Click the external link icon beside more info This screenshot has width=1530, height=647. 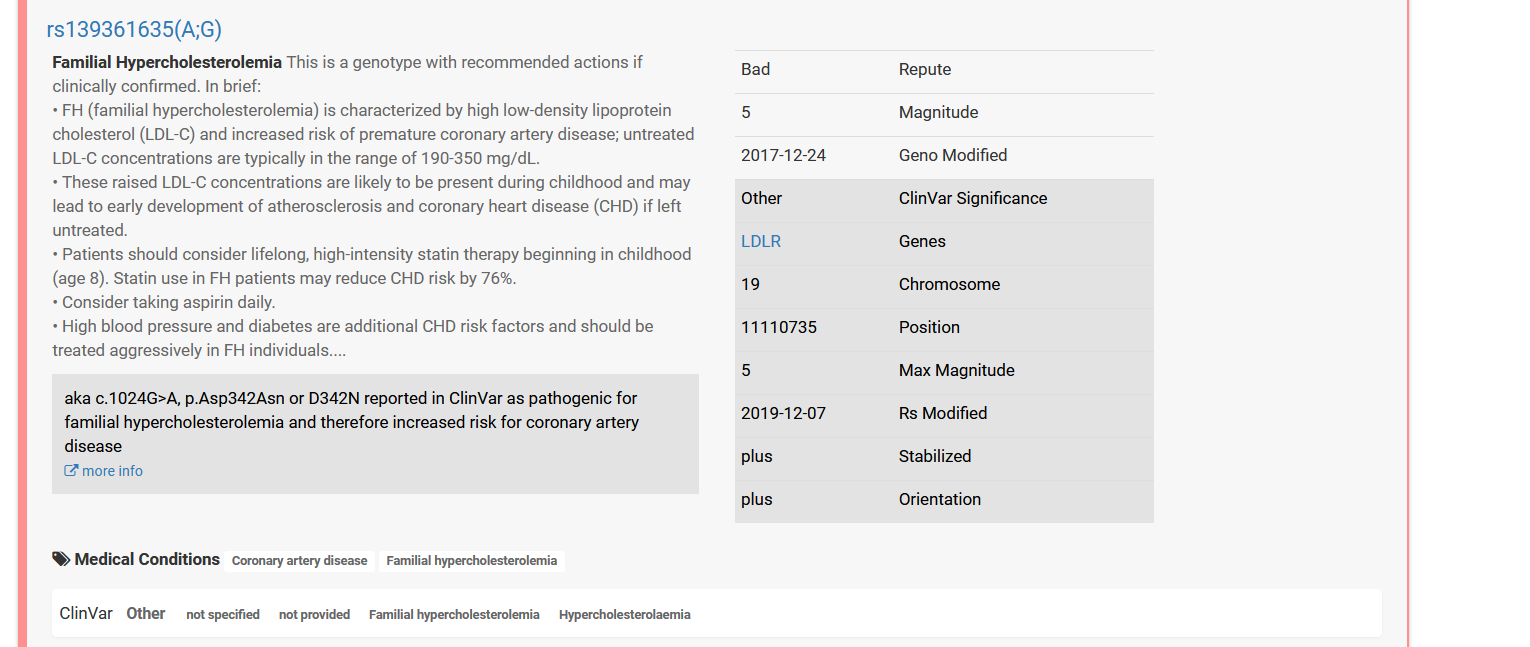pyautogui.click(x=71, y=471)
